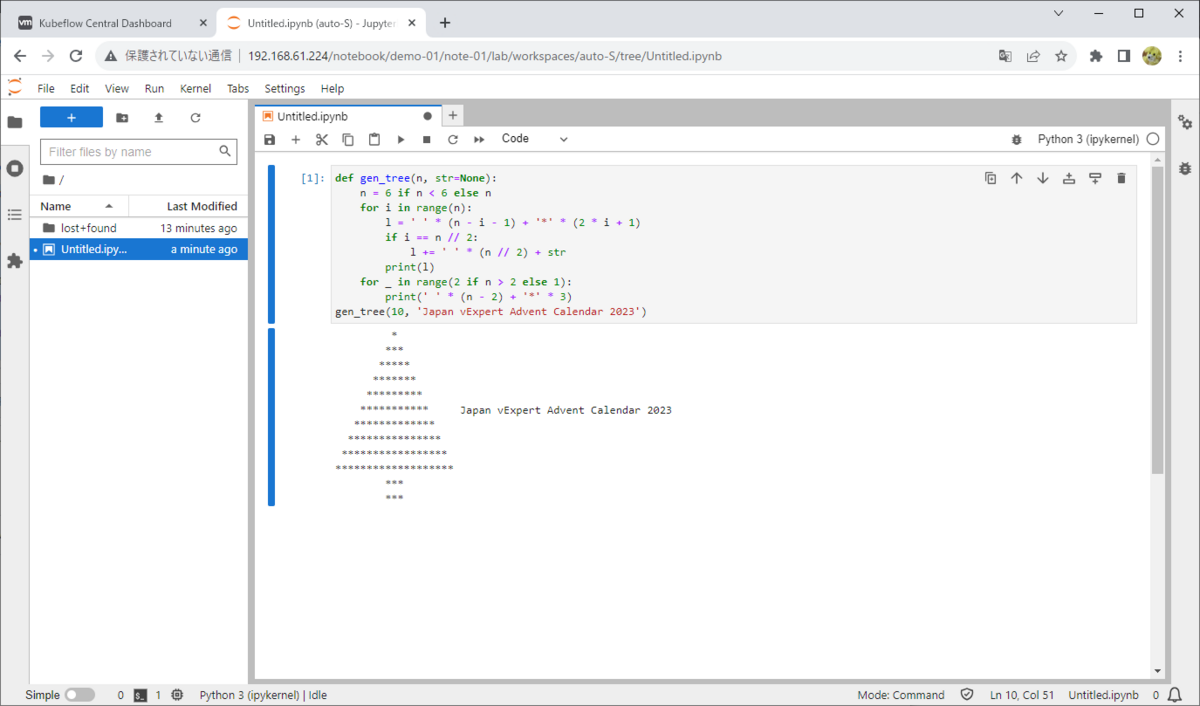Image resolution: width=1200 pixels, height=706 pixels.
Task: Save the notebook with the floppy disk icon
Action: 269,140
